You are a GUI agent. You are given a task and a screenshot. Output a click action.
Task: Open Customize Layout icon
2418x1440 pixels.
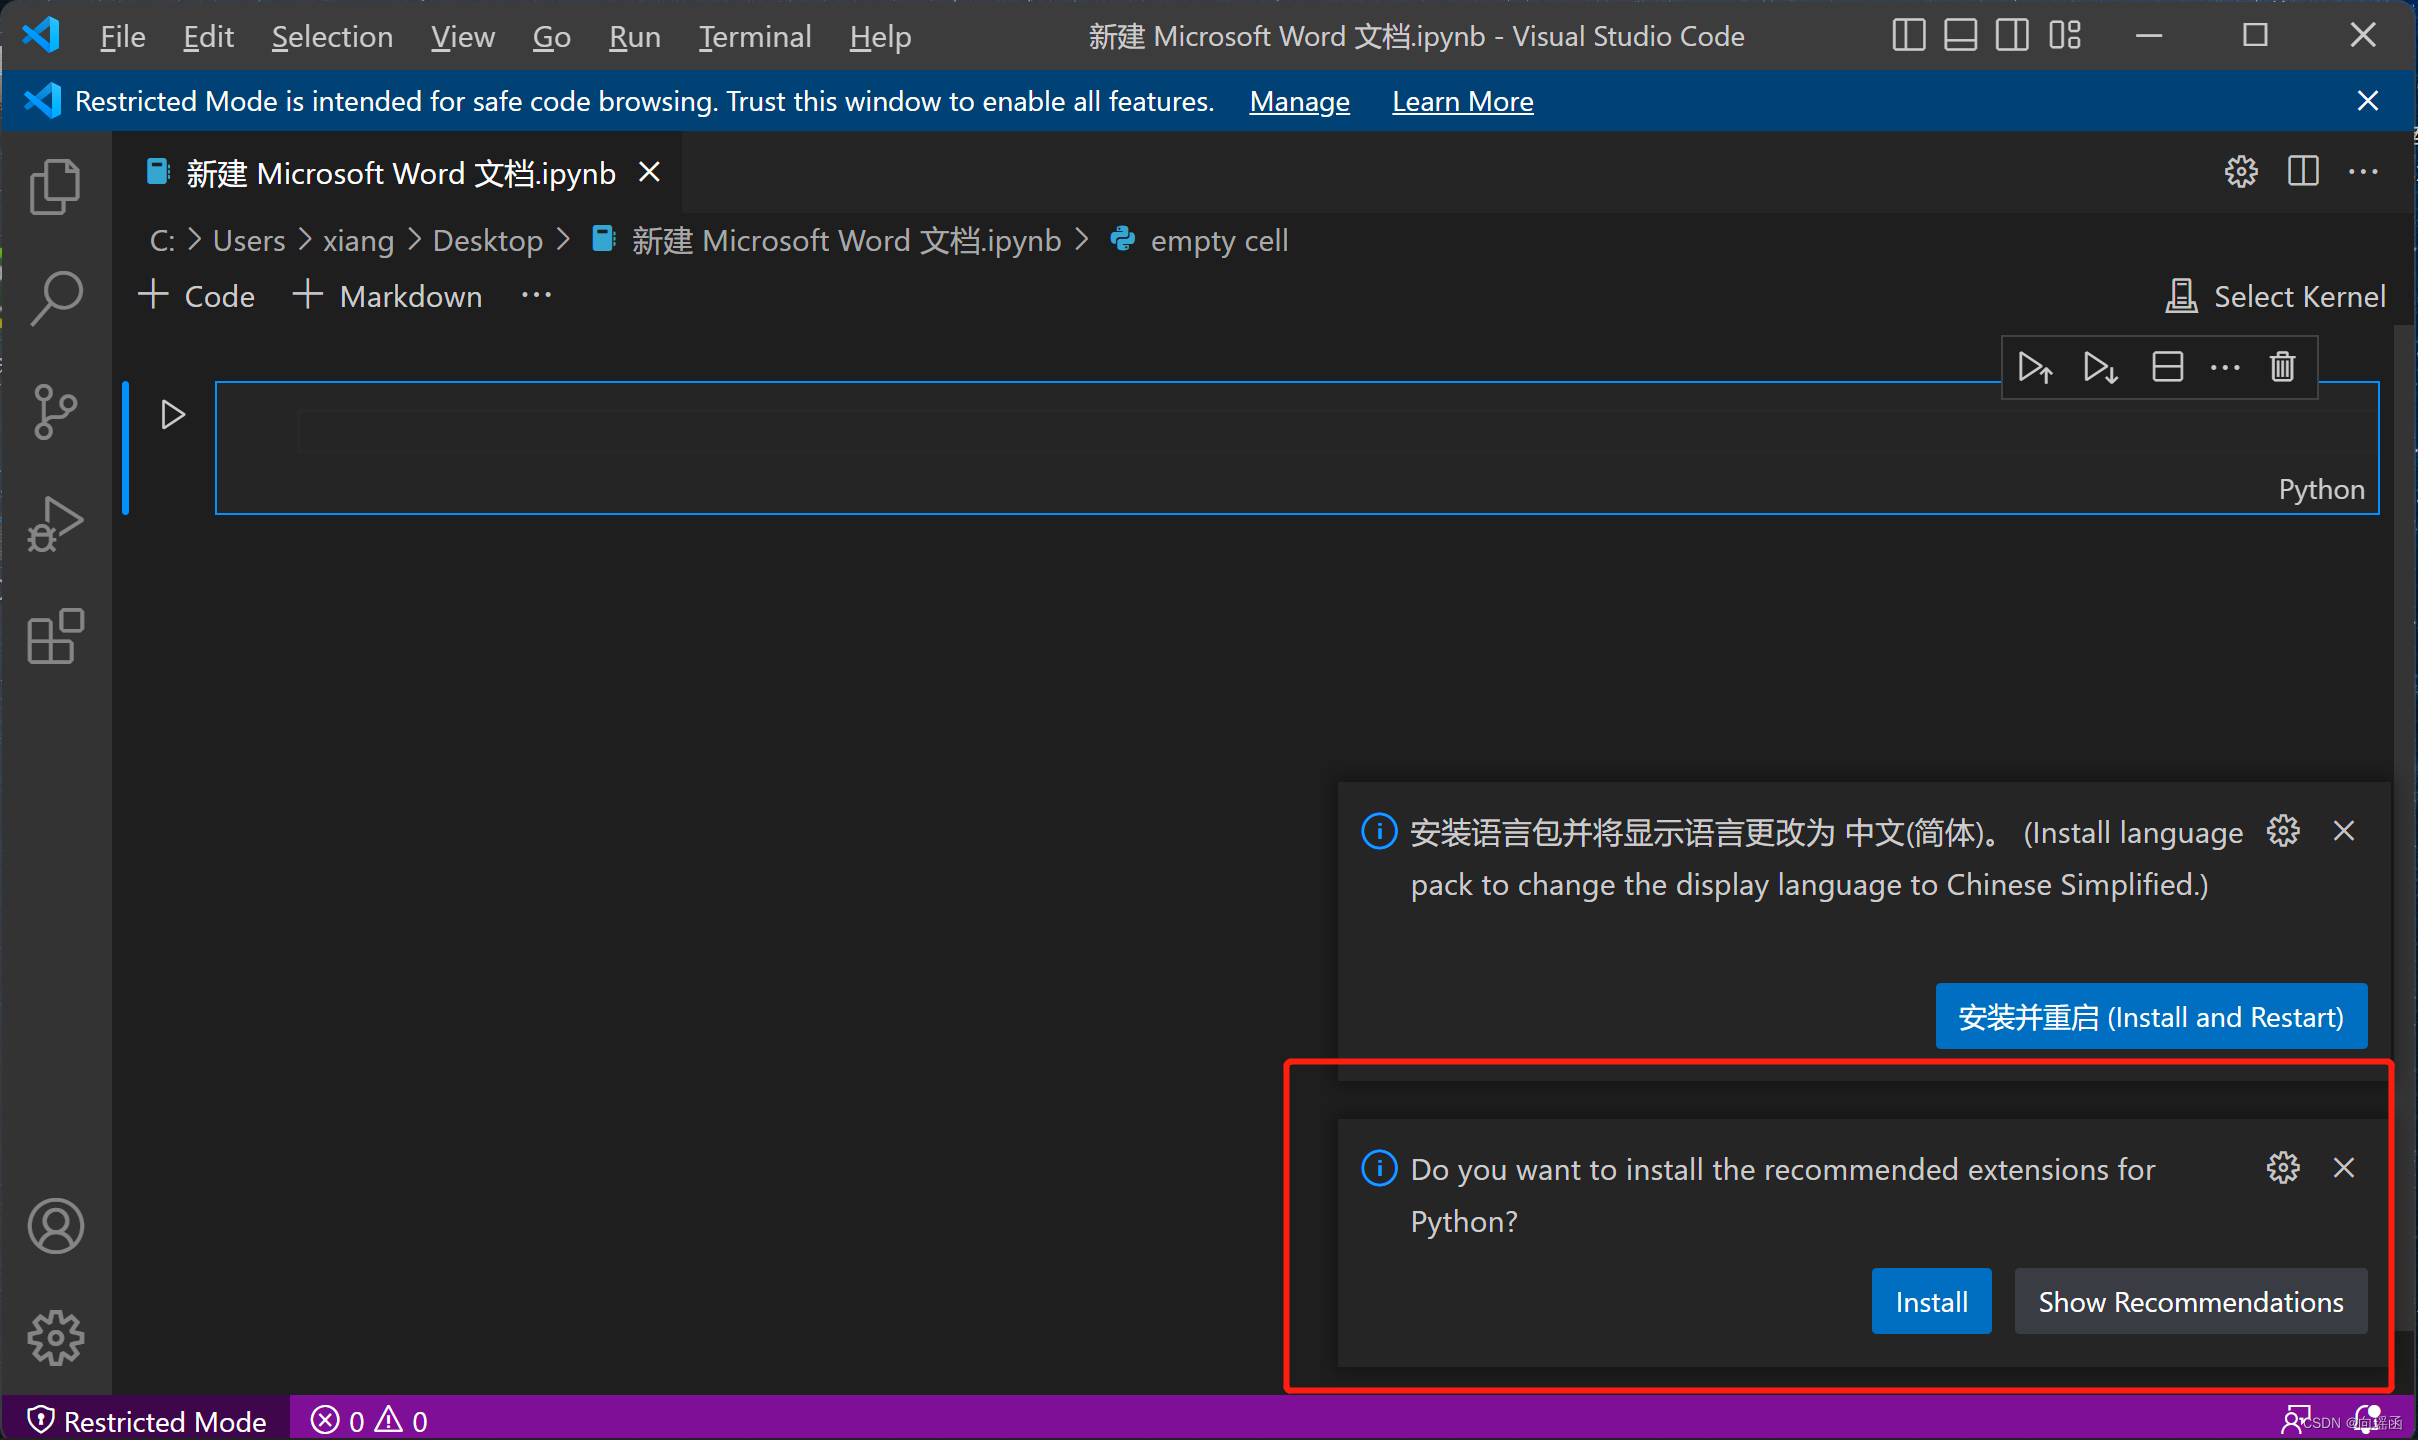pyautogui.click(x=2065, y=35)
